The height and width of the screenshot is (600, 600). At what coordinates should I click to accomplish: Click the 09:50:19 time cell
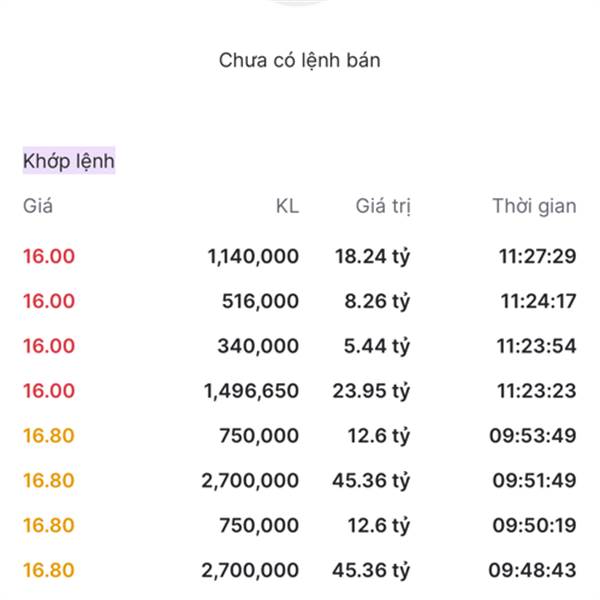[534, 526]
